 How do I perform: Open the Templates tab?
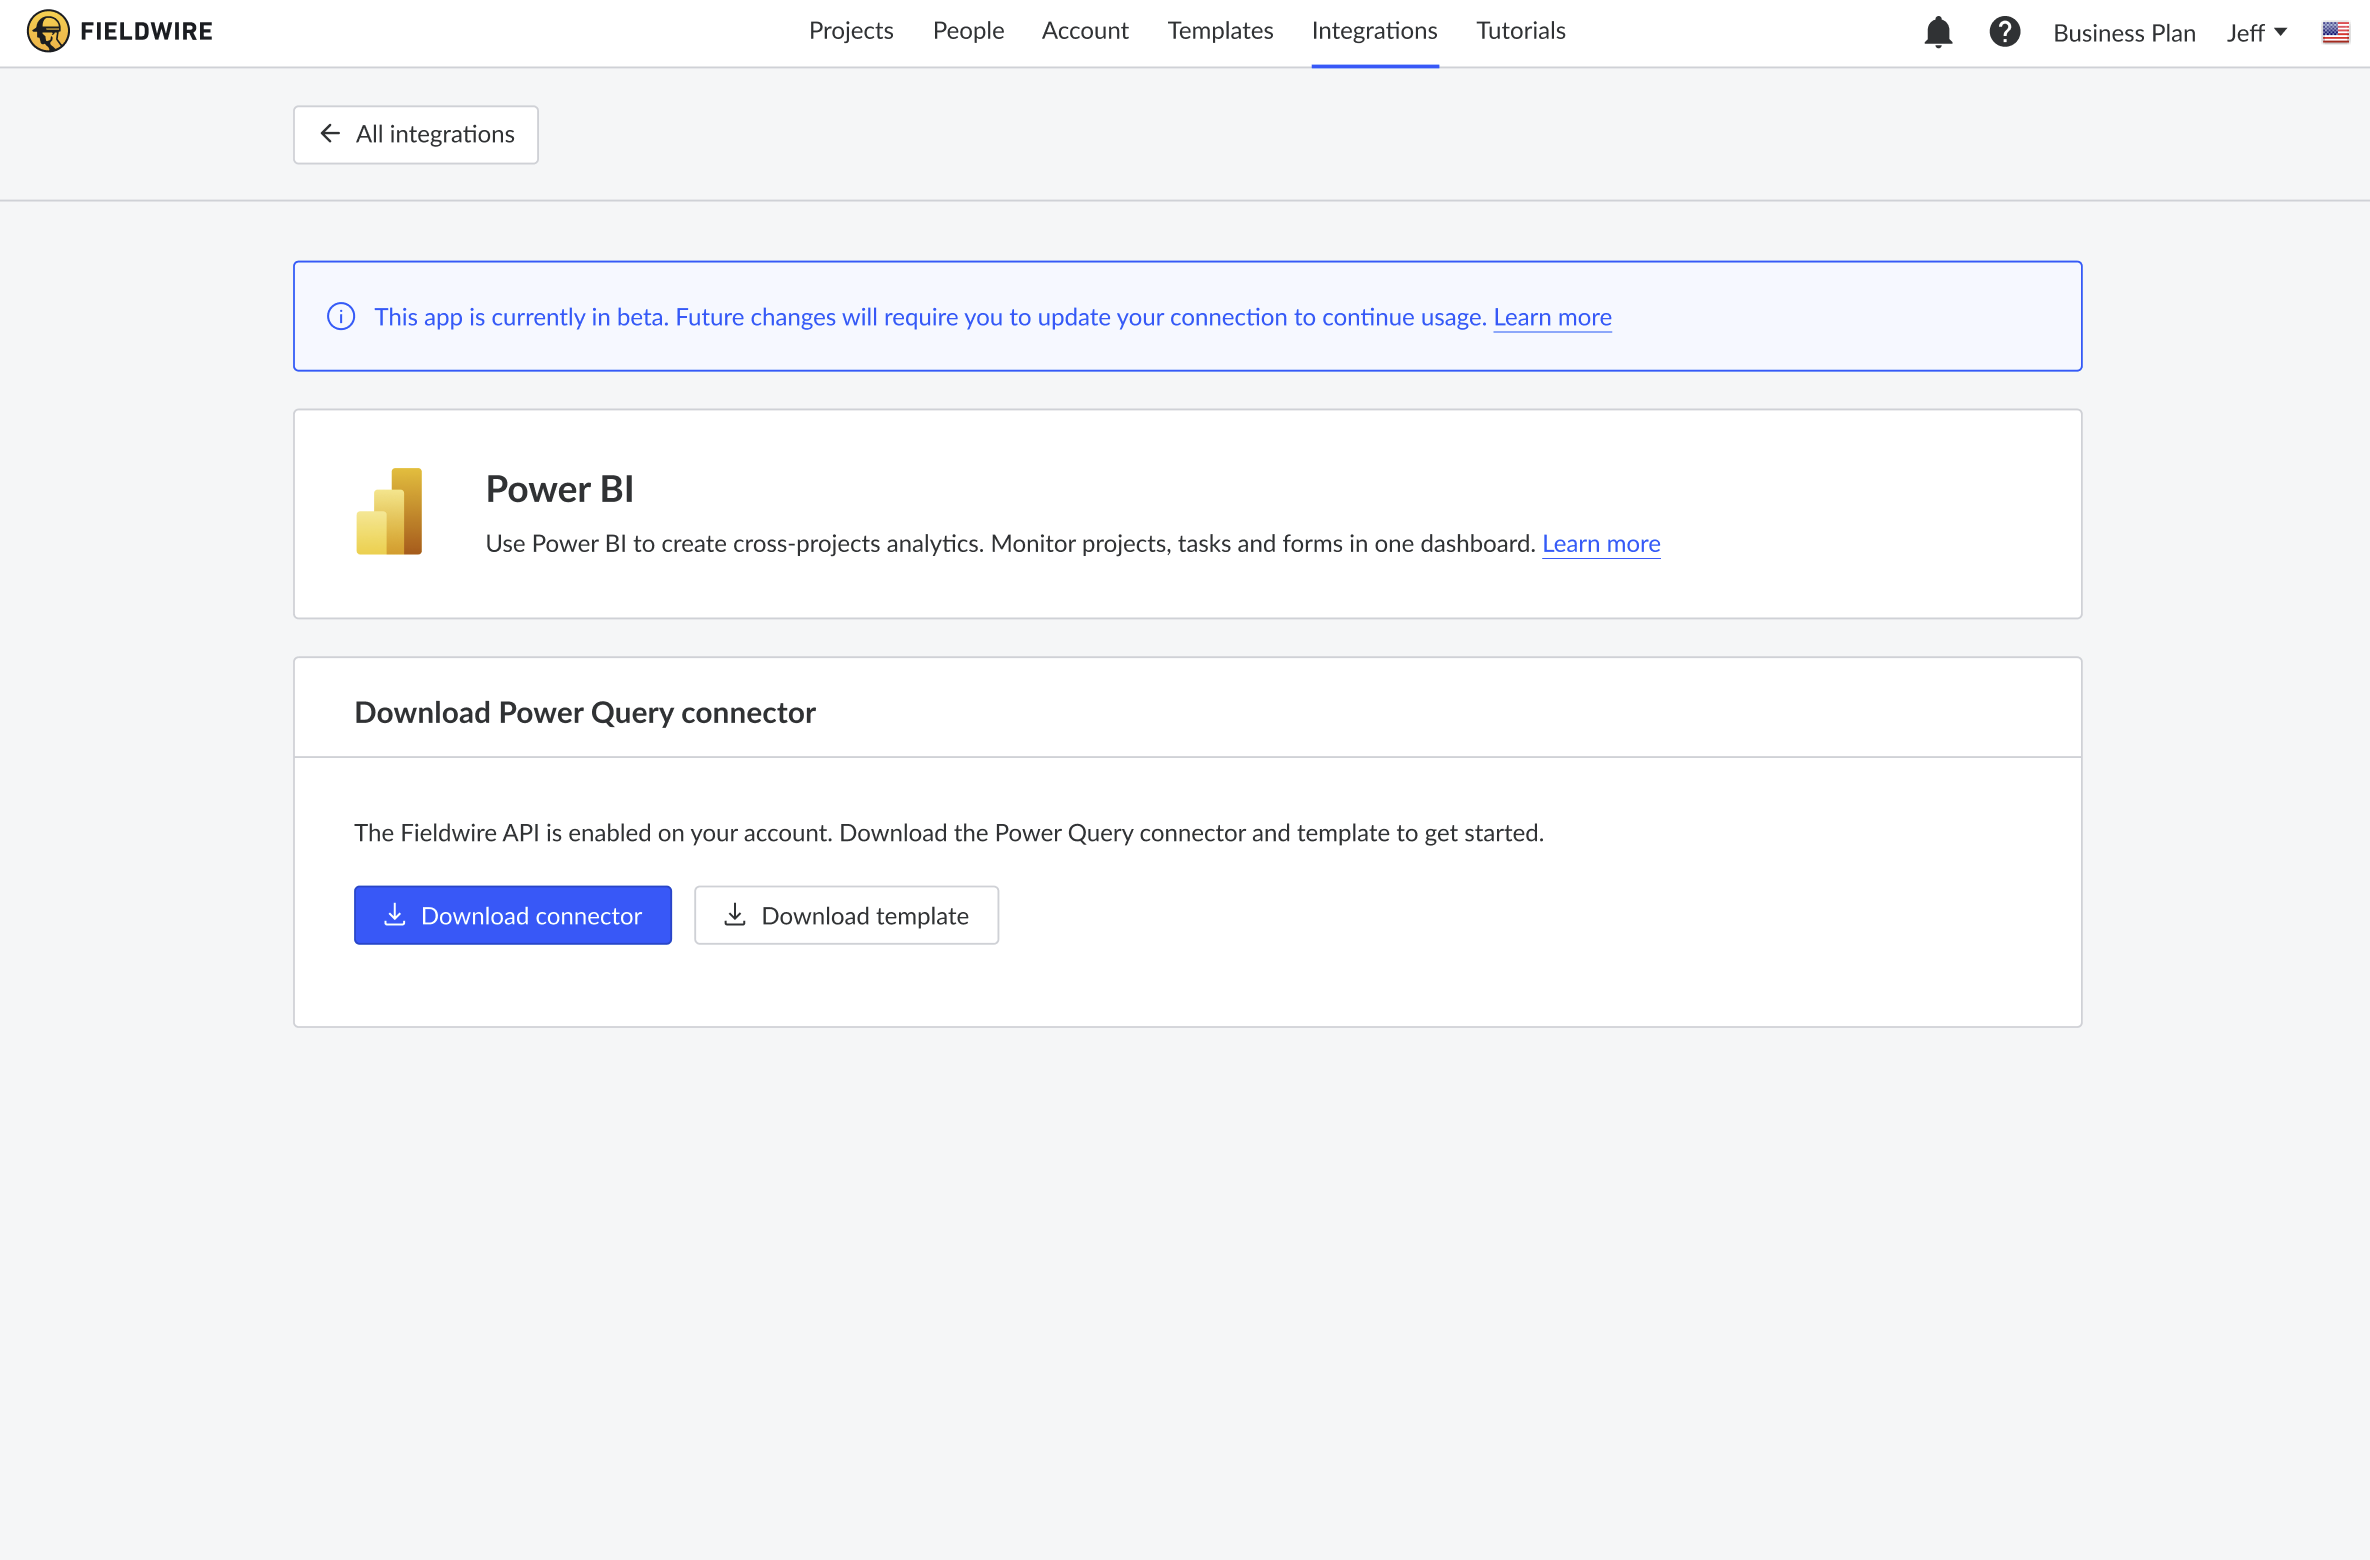[x=1220, y=31]
